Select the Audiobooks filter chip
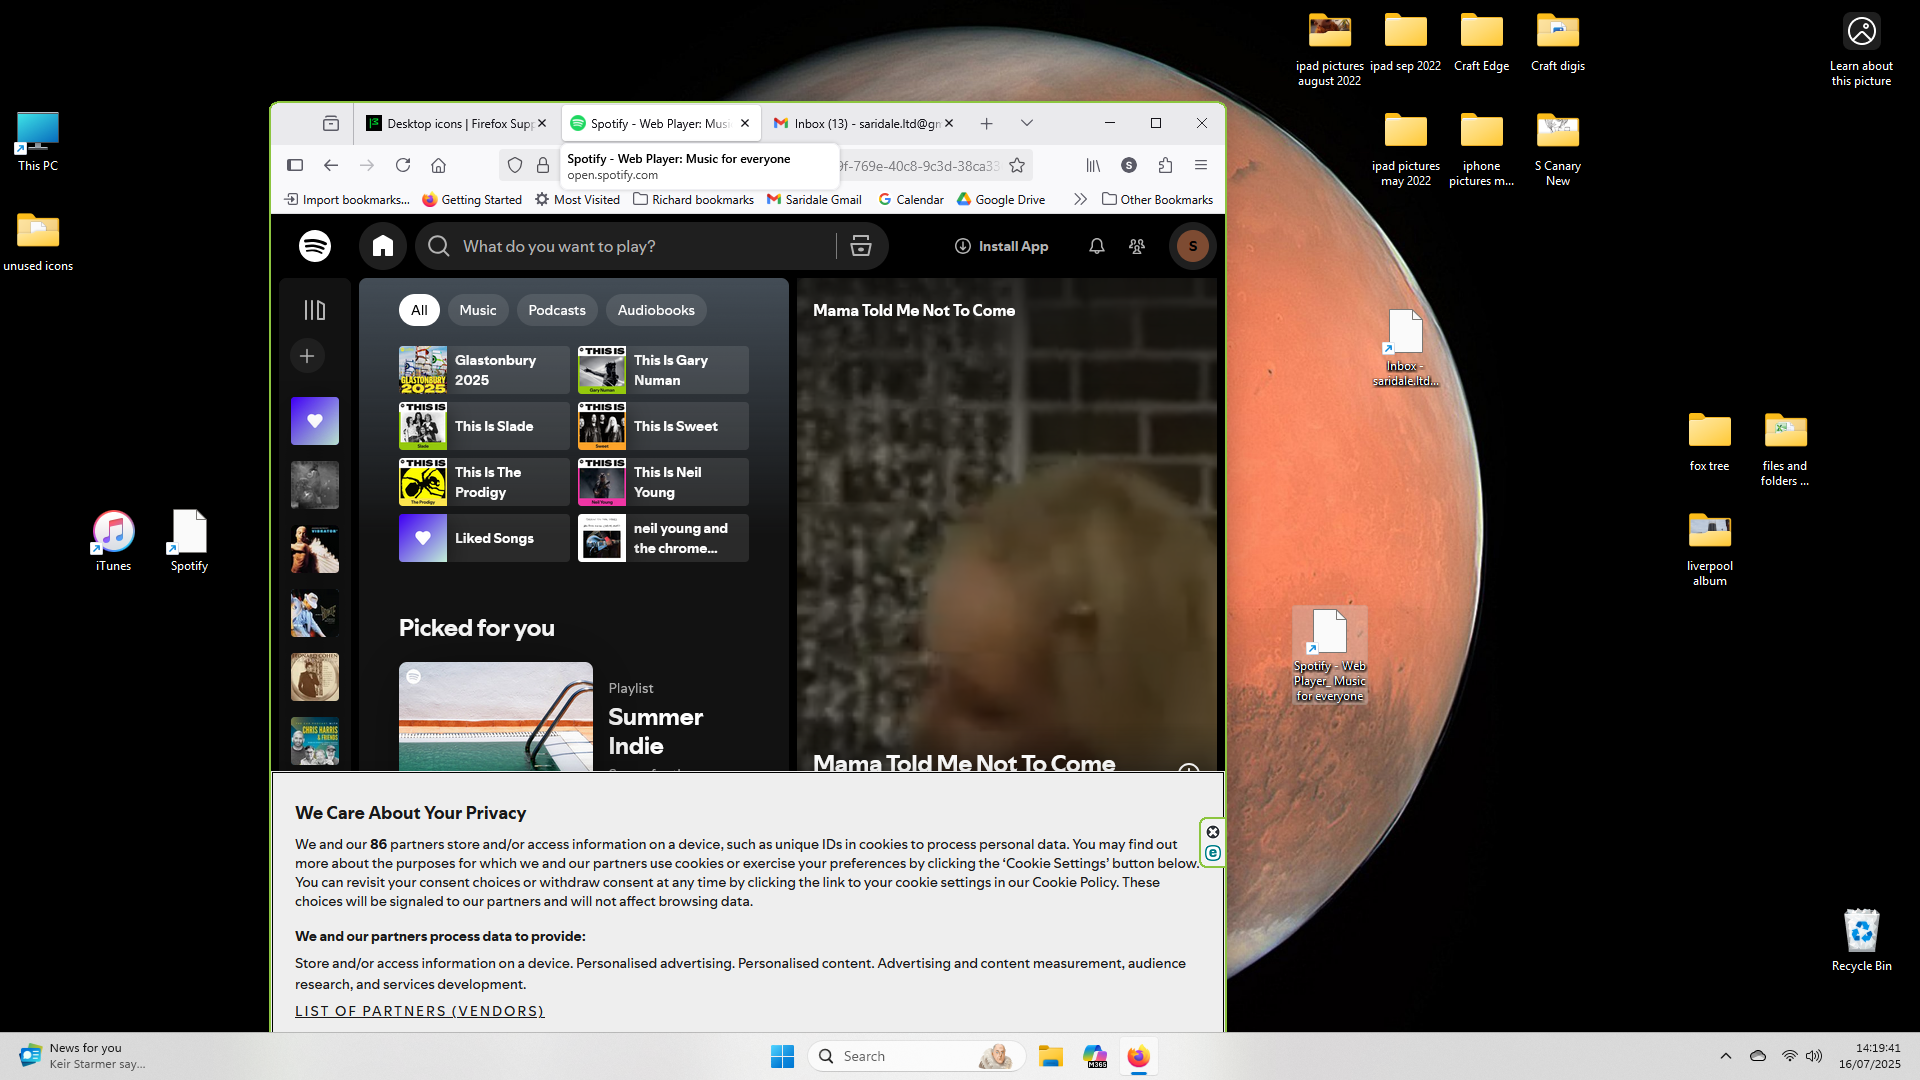 click(656, 310)
